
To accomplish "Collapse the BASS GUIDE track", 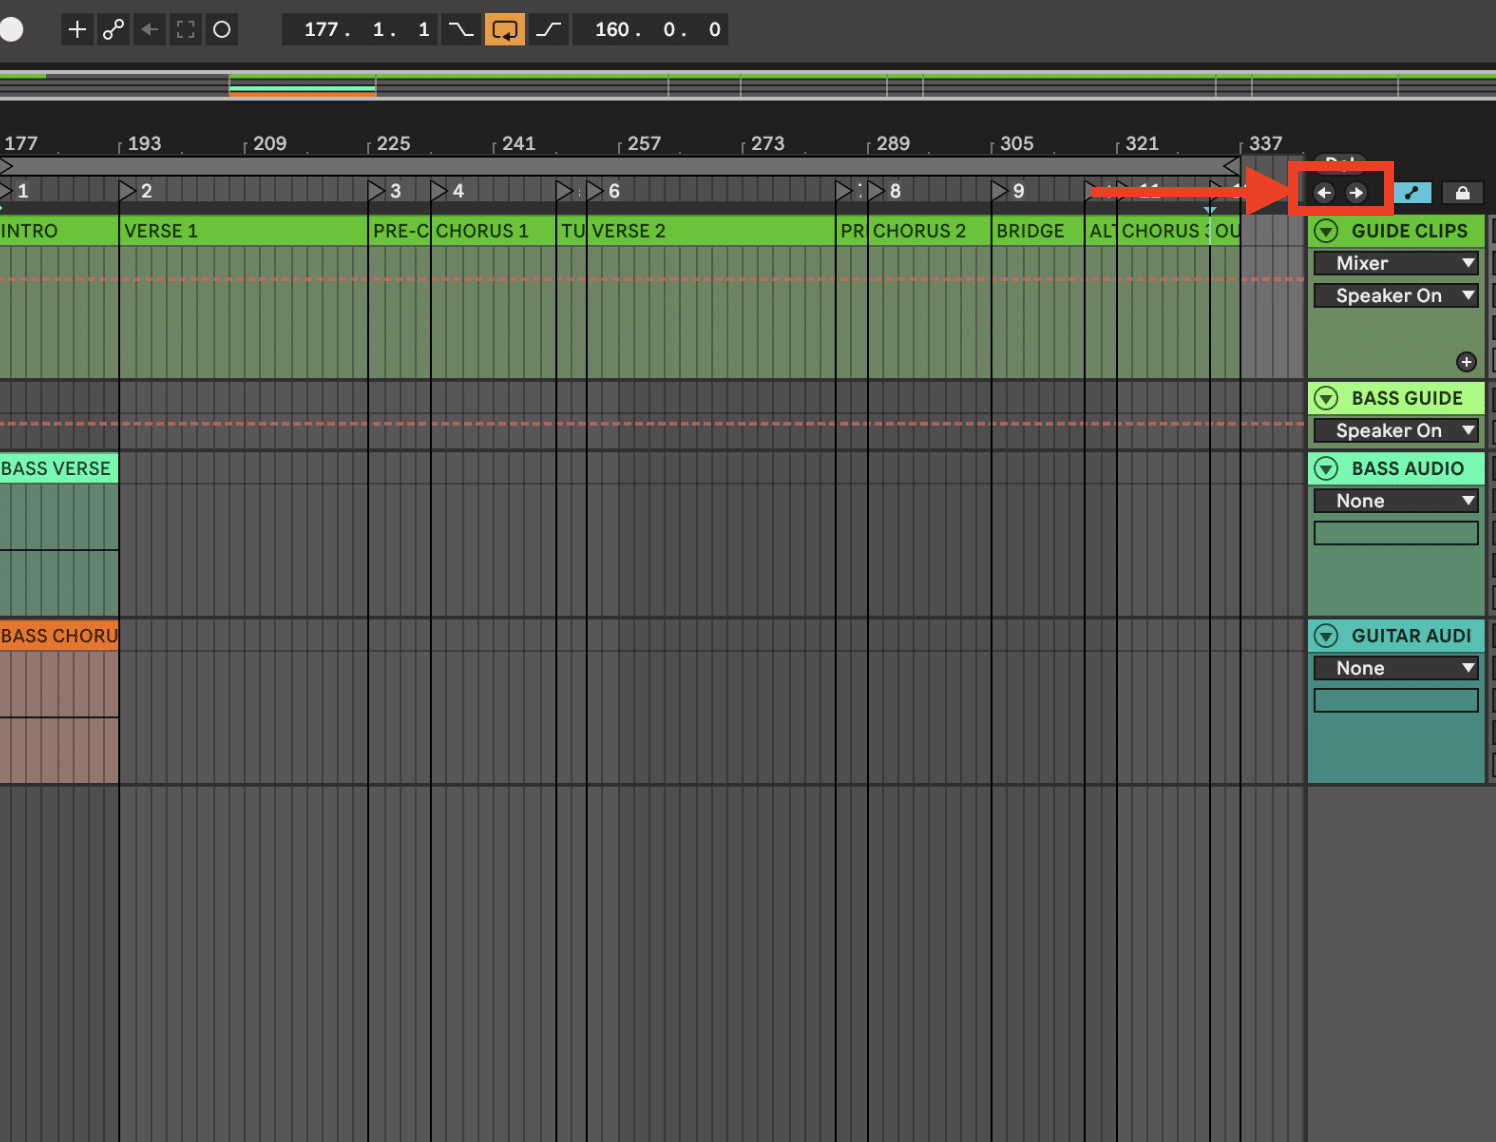I will pyautogui.click(x=1326, y=398).
